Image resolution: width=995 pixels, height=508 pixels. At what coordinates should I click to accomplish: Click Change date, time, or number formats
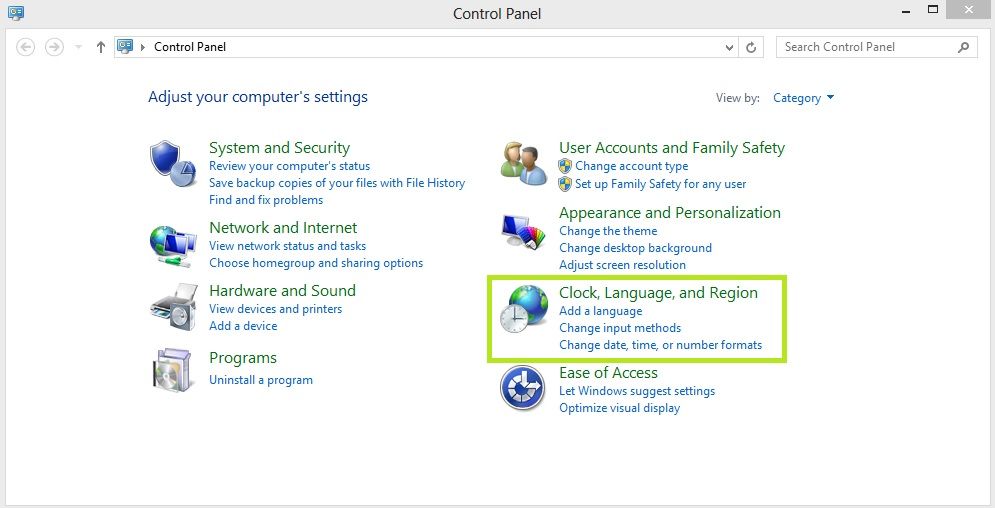[661, 345]
